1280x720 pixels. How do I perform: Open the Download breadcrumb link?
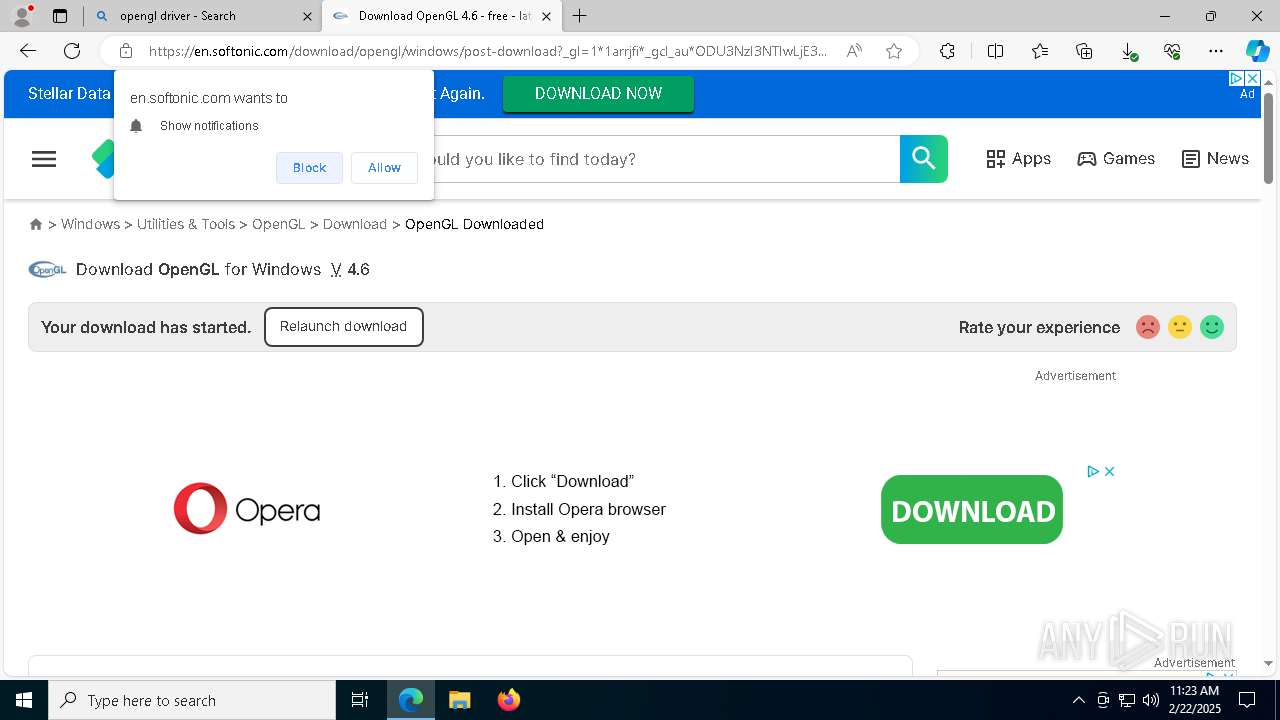point(355,224)
